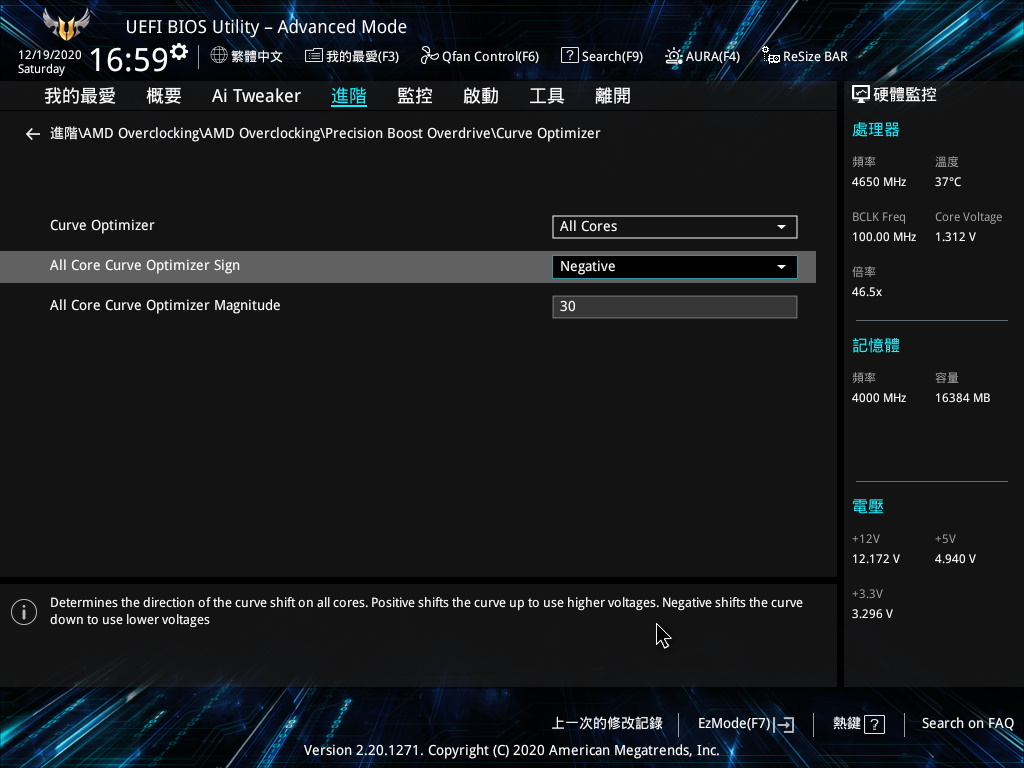This screenshot has height=768, width=1024.
Task: Go back using the breadcrumb arrow
Action: (x=33, y=134)
